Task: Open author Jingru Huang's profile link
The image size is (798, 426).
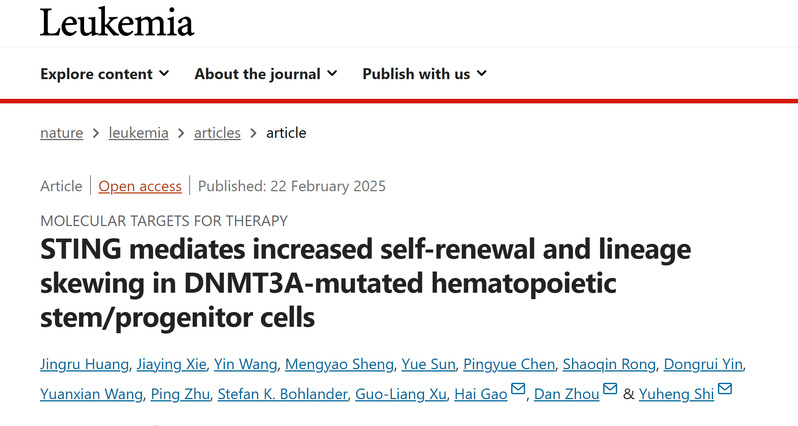Action: click(84, 364)
